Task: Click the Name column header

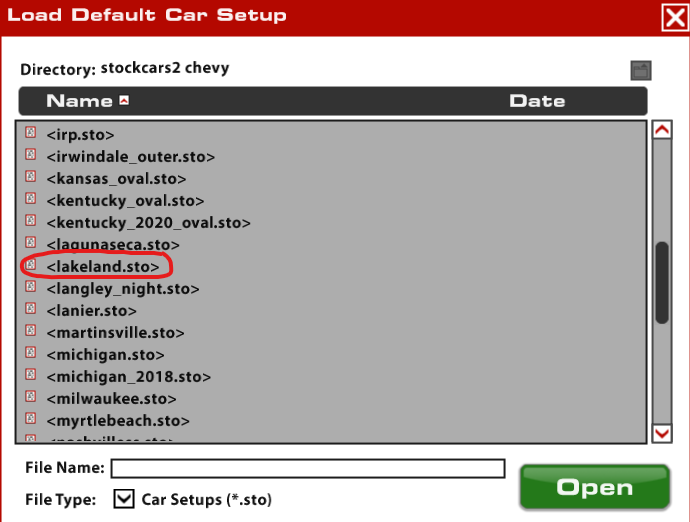Action: click(79, 101)
